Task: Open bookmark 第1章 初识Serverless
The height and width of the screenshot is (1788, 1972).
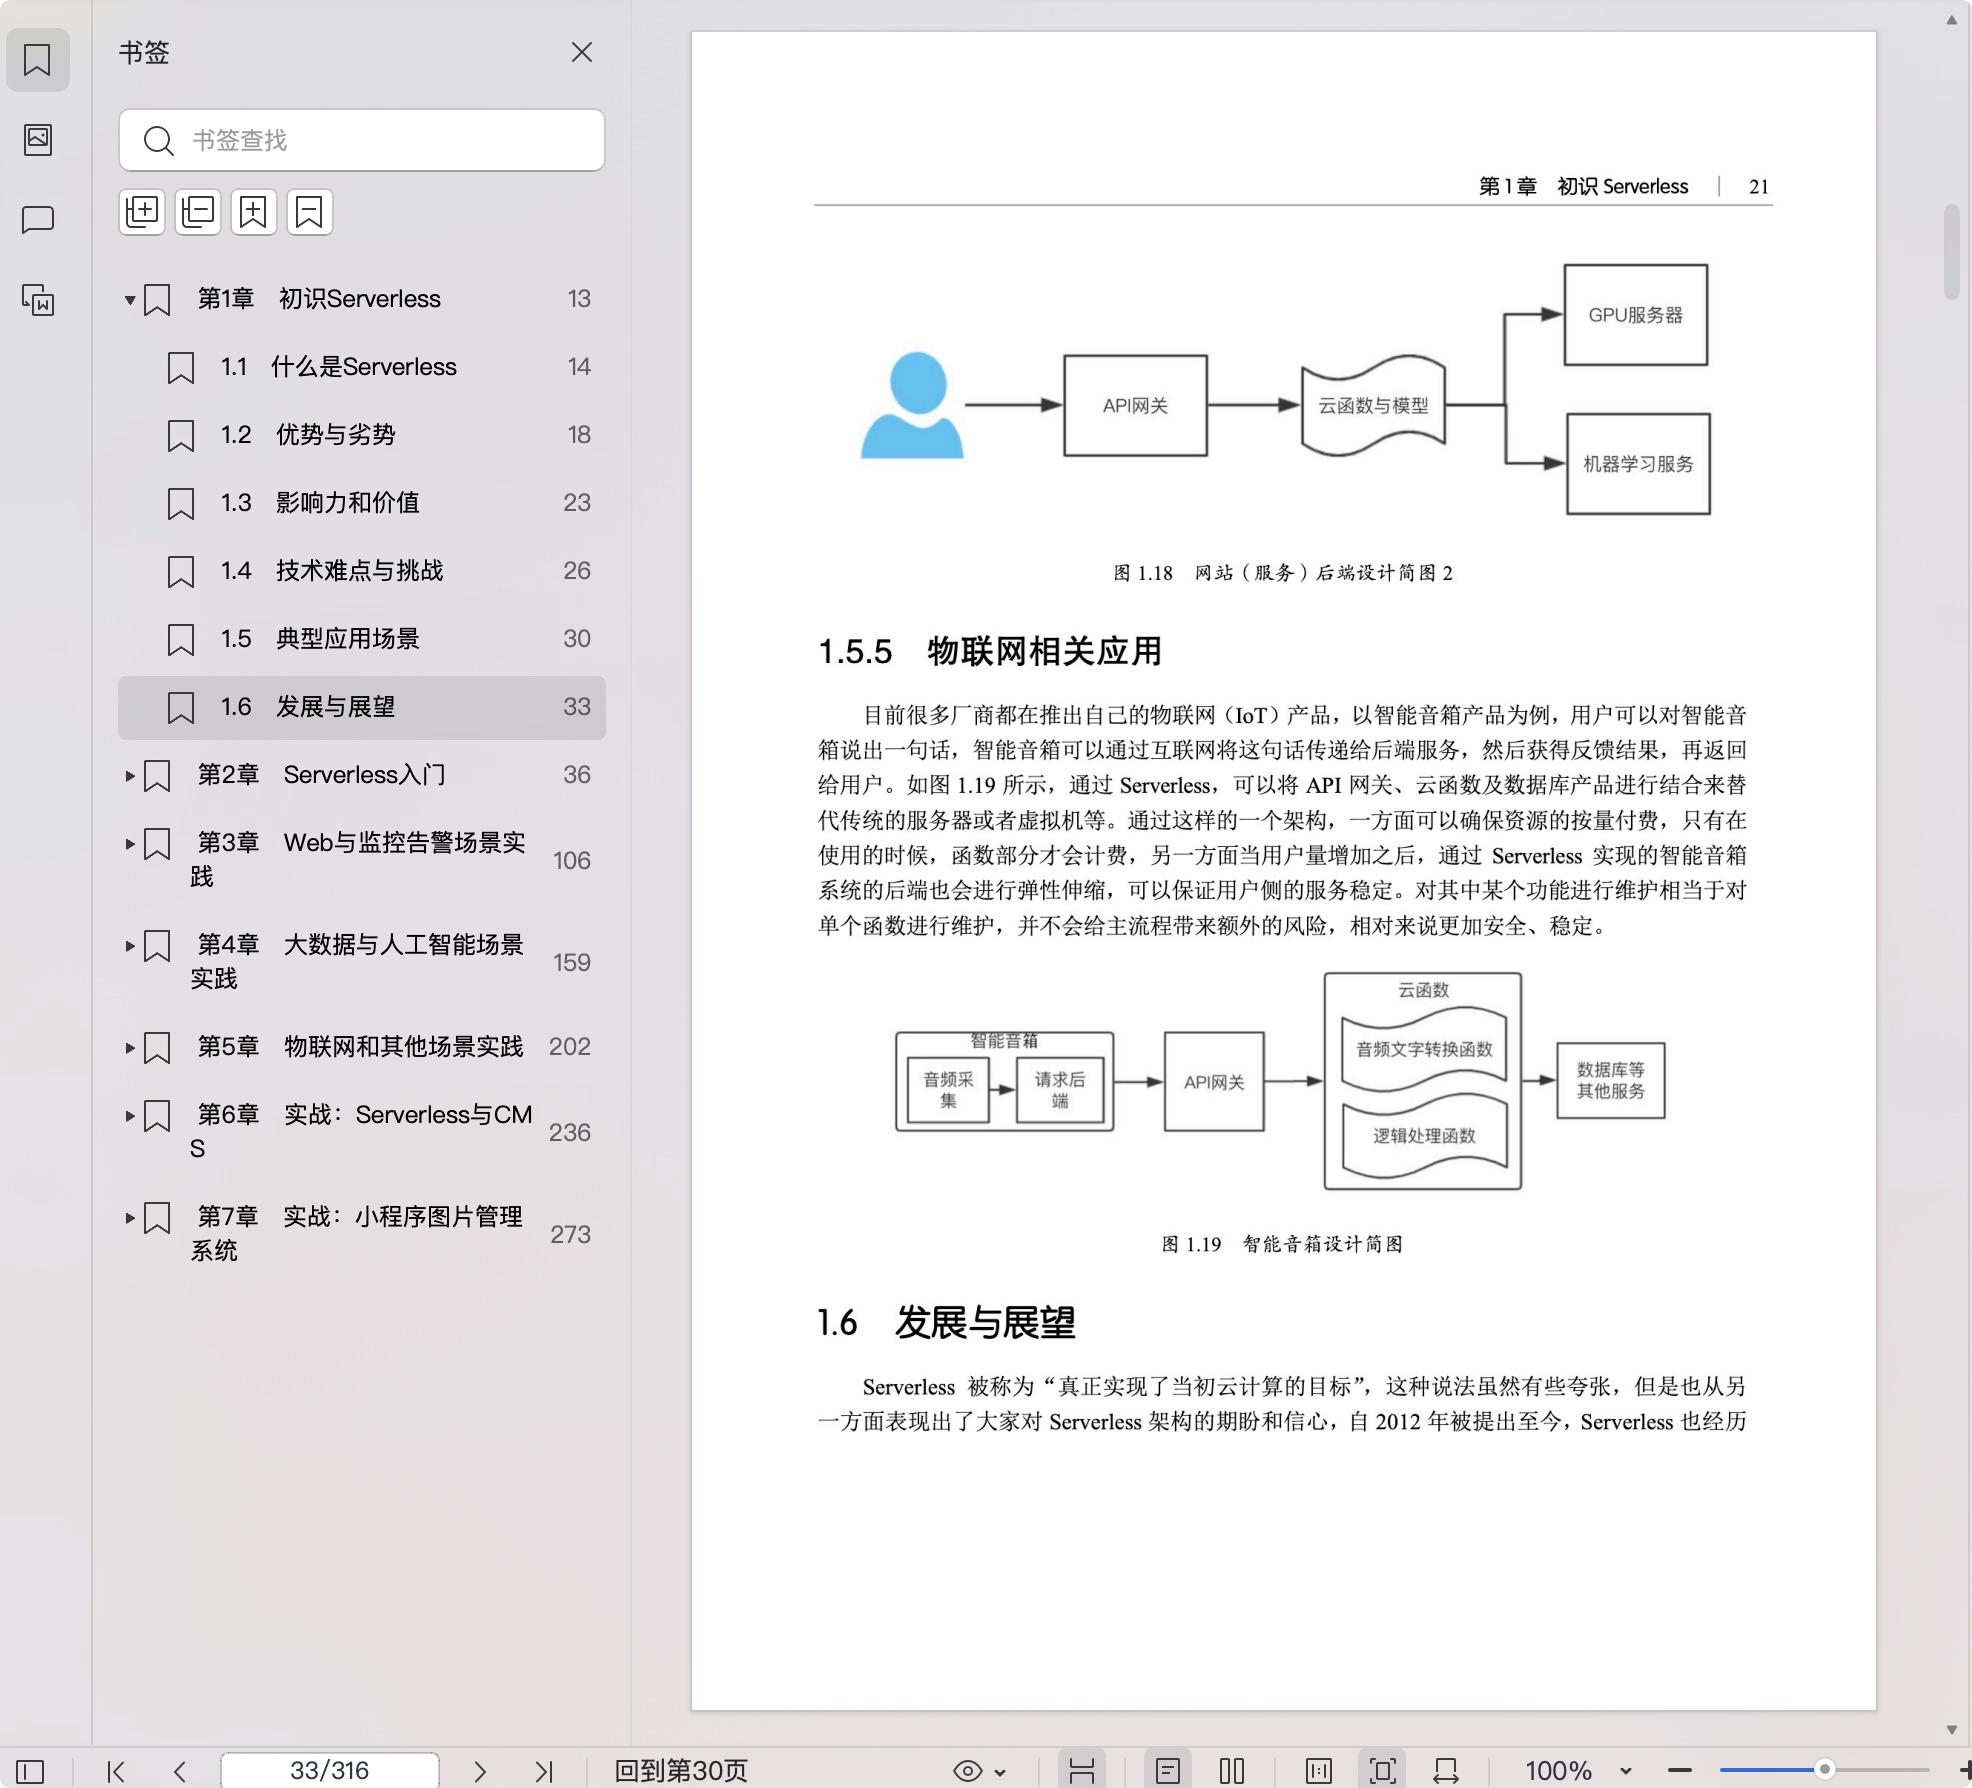Action: coord(362,299)
